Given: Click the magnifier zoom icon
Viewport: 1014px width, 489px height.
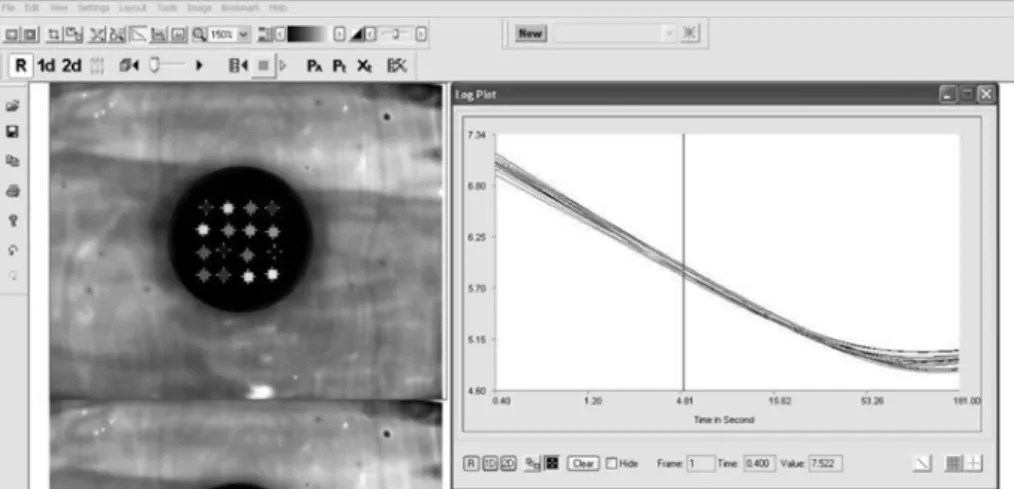Looking at the screenshot, I should (199, 34).
